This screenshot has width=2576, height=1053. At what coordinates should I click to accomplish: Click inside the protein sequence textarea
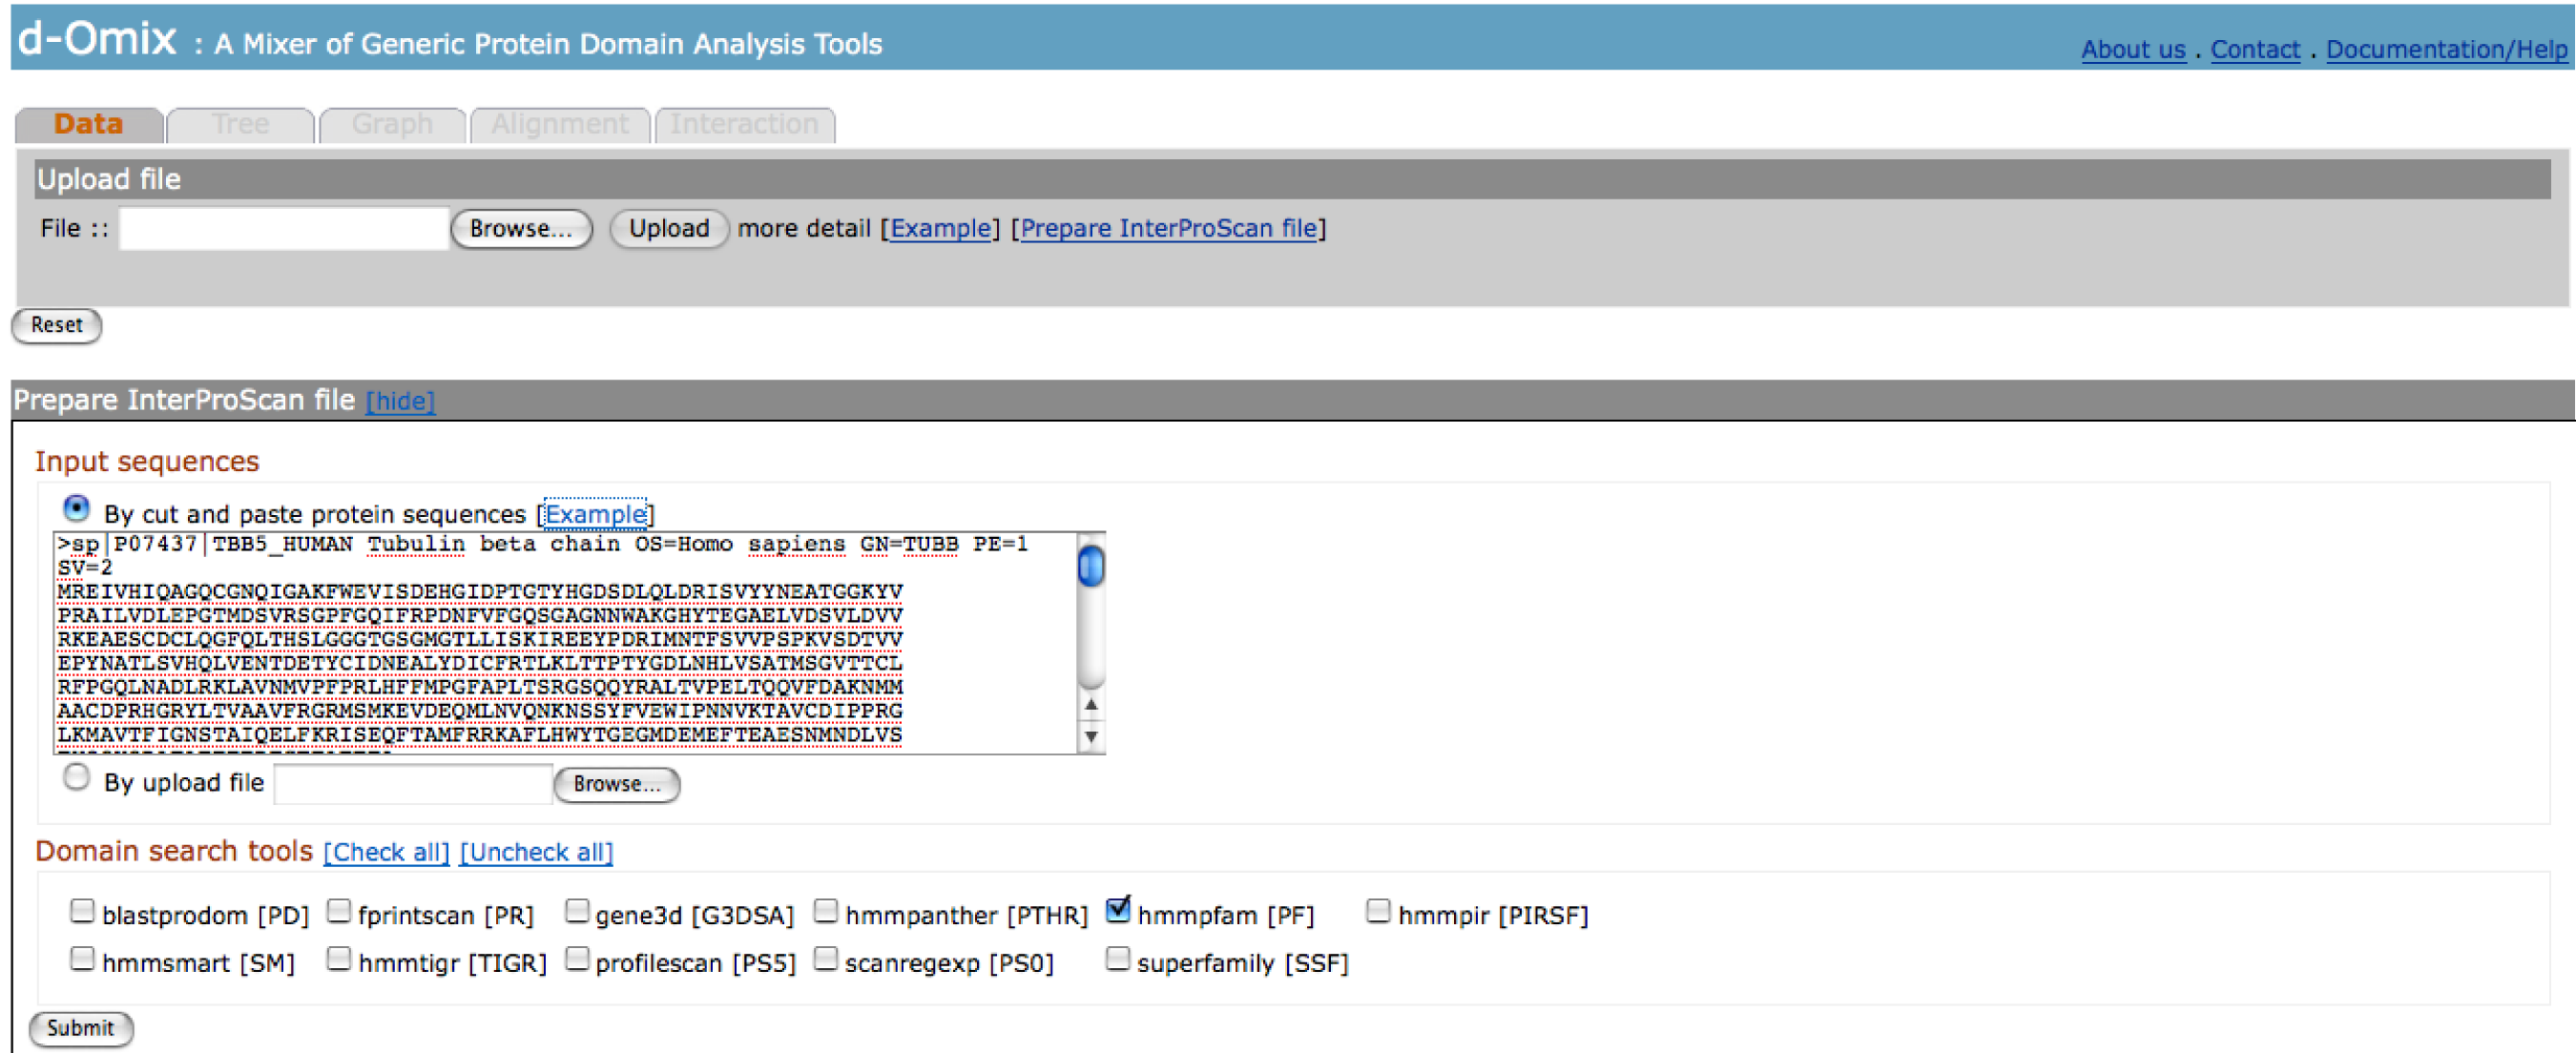coord(565,643)
